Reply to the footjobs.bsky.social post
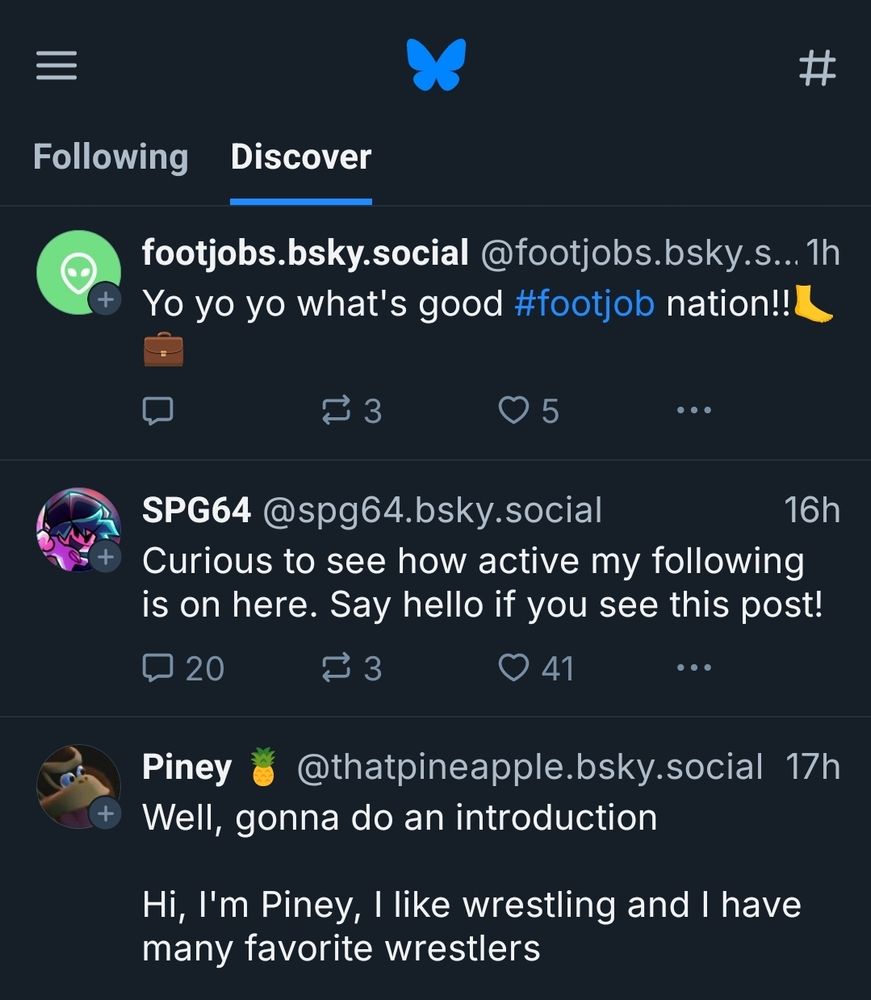 pos(159,410)
